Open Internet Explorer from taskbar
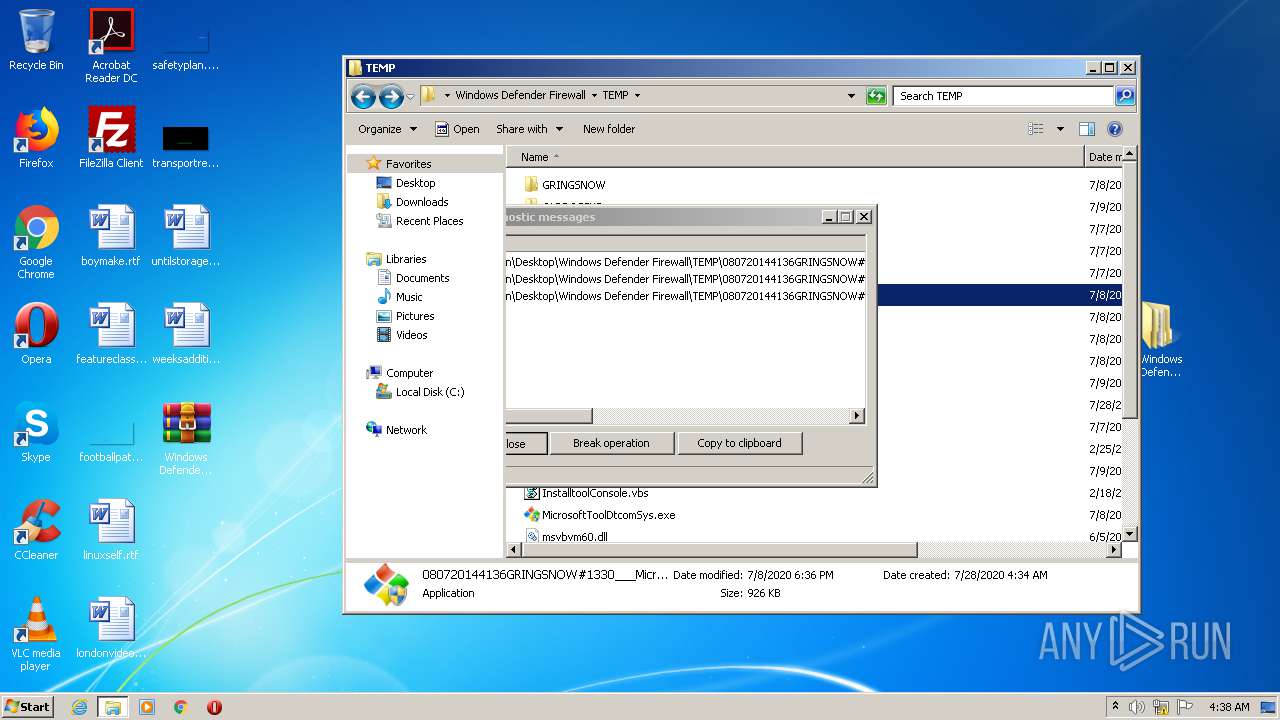 (80, 707)
